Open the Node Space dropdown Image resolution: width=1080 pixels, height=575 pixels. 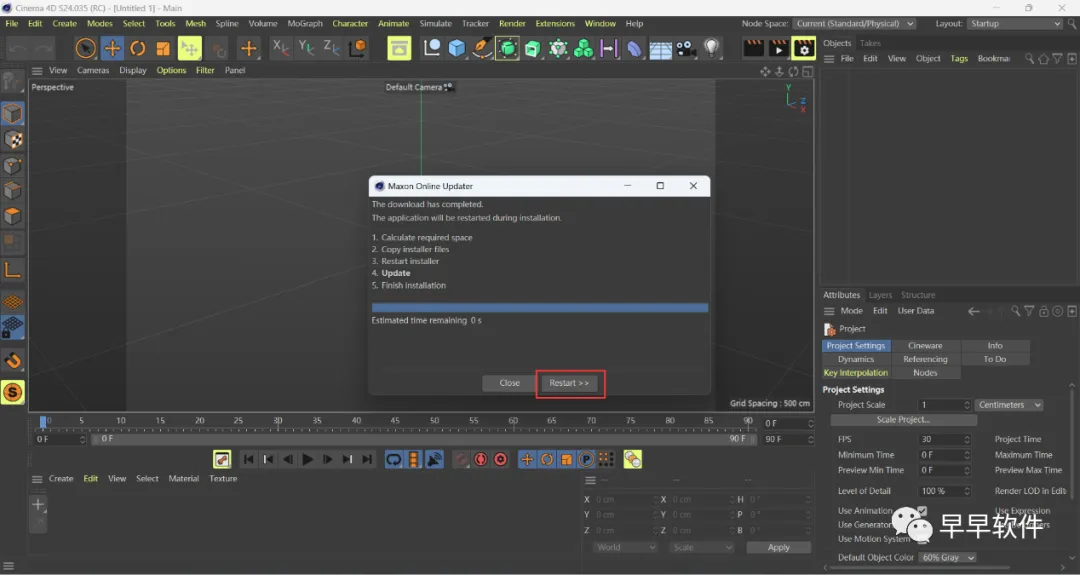click(855, 23)
